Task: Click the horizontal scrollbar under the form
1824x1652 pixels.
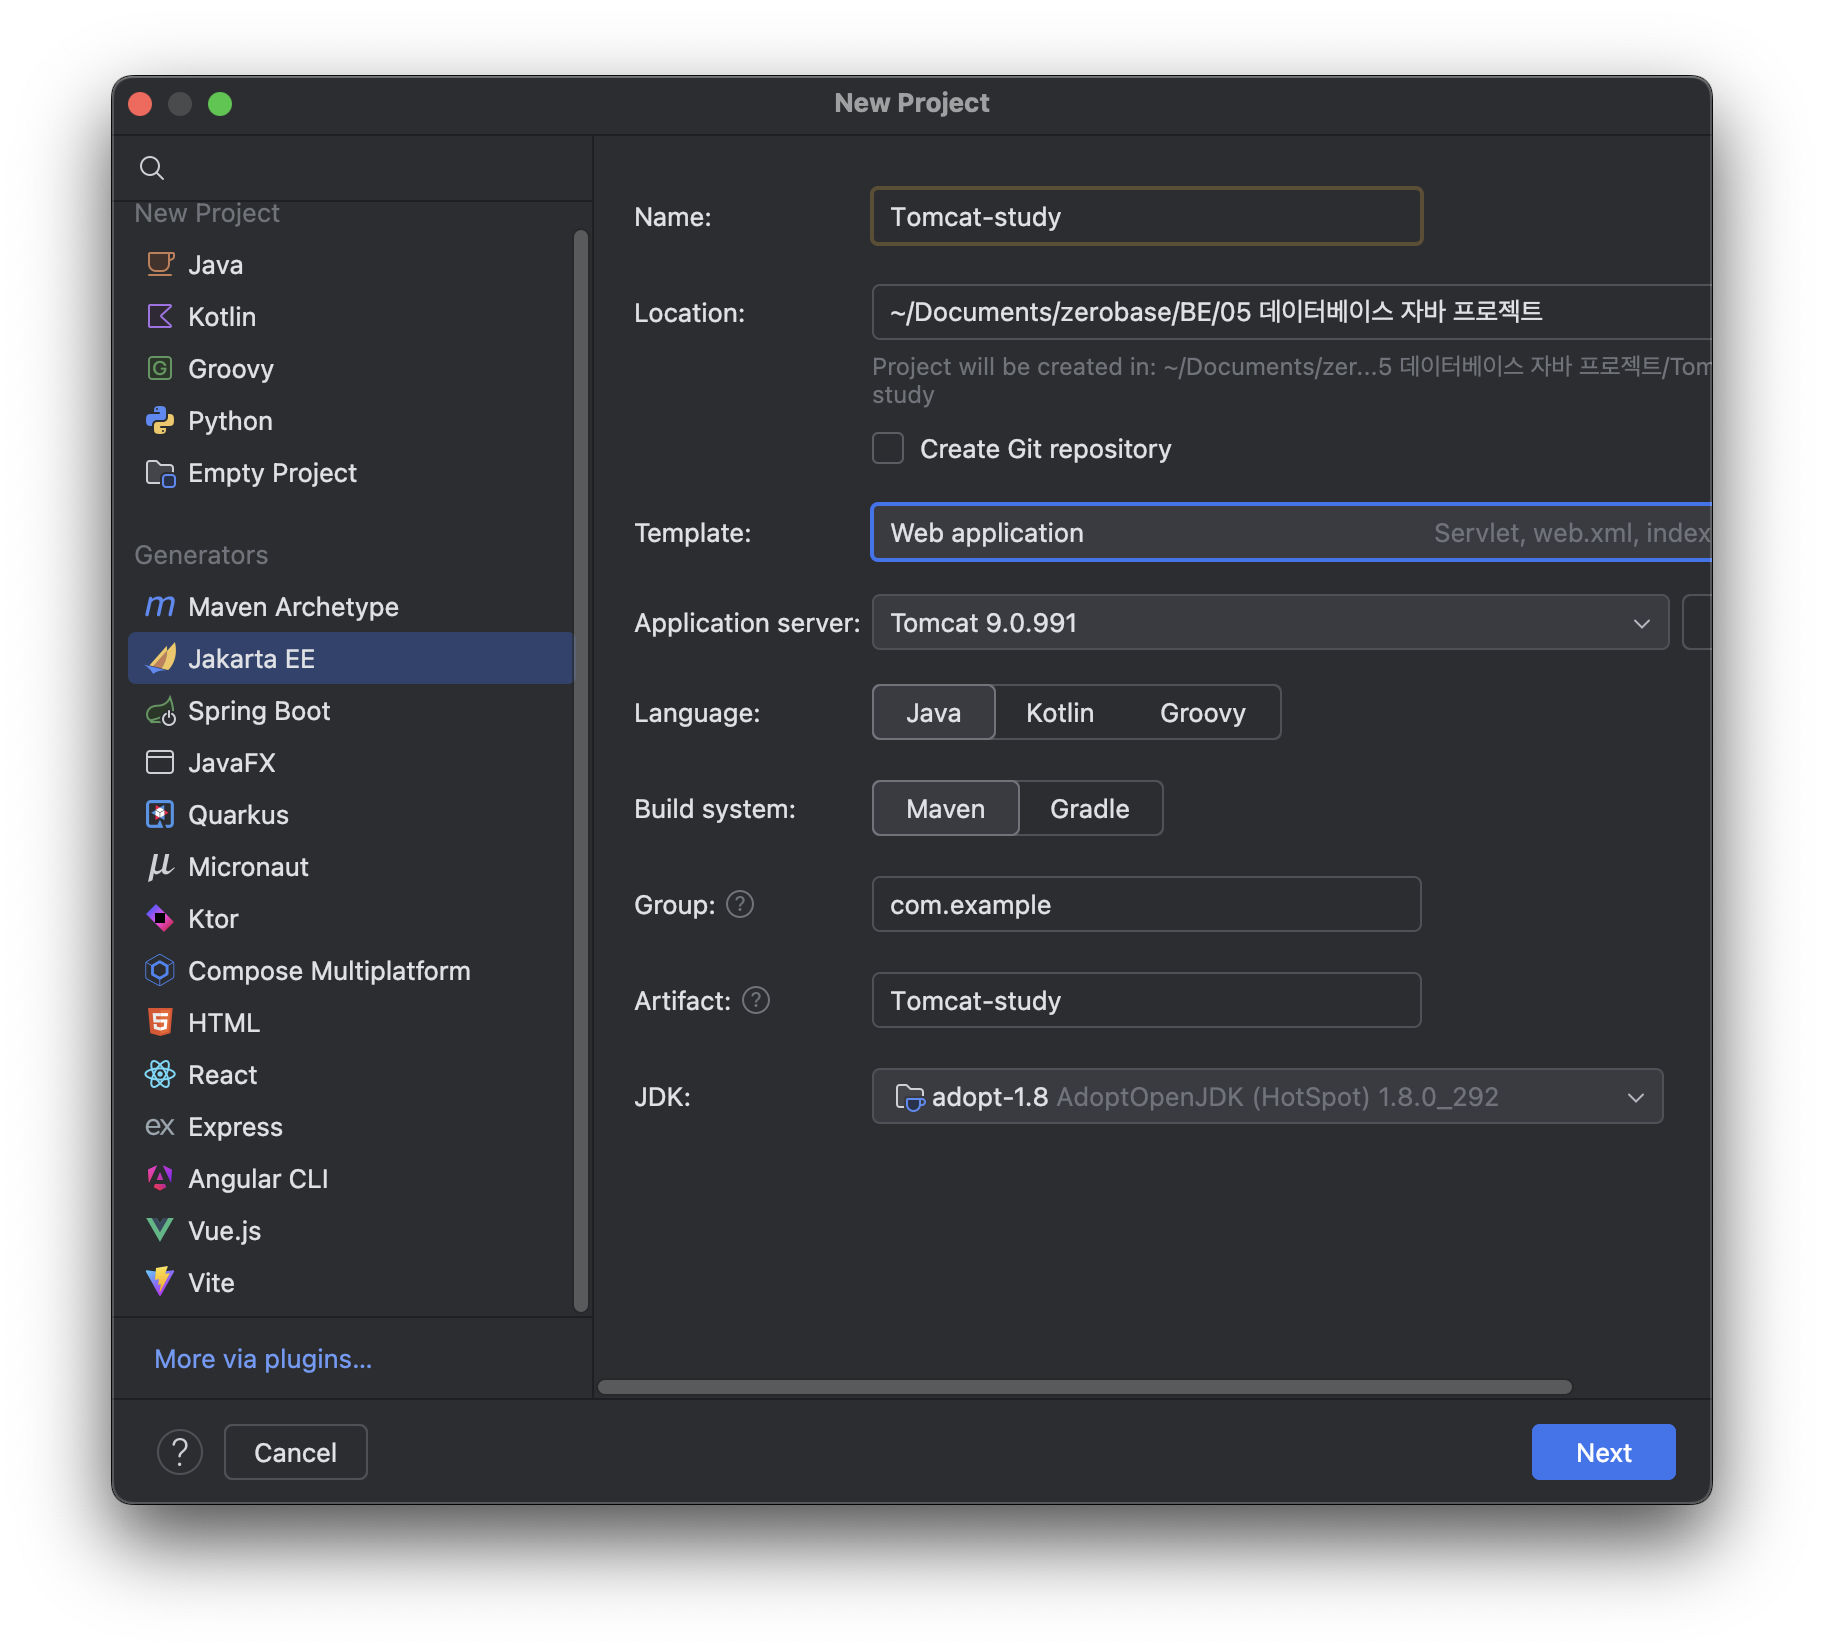Action: [x=1084, y=1387]
